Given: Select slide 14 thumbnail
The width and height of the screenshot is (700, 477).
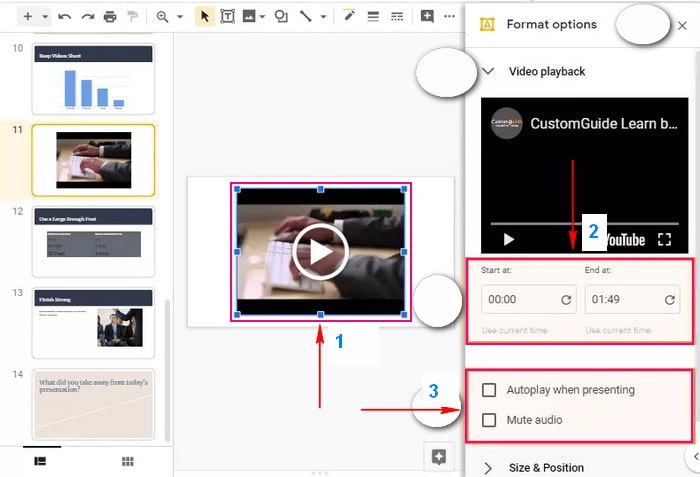Looking at the screenshot, I should [93, 404].
